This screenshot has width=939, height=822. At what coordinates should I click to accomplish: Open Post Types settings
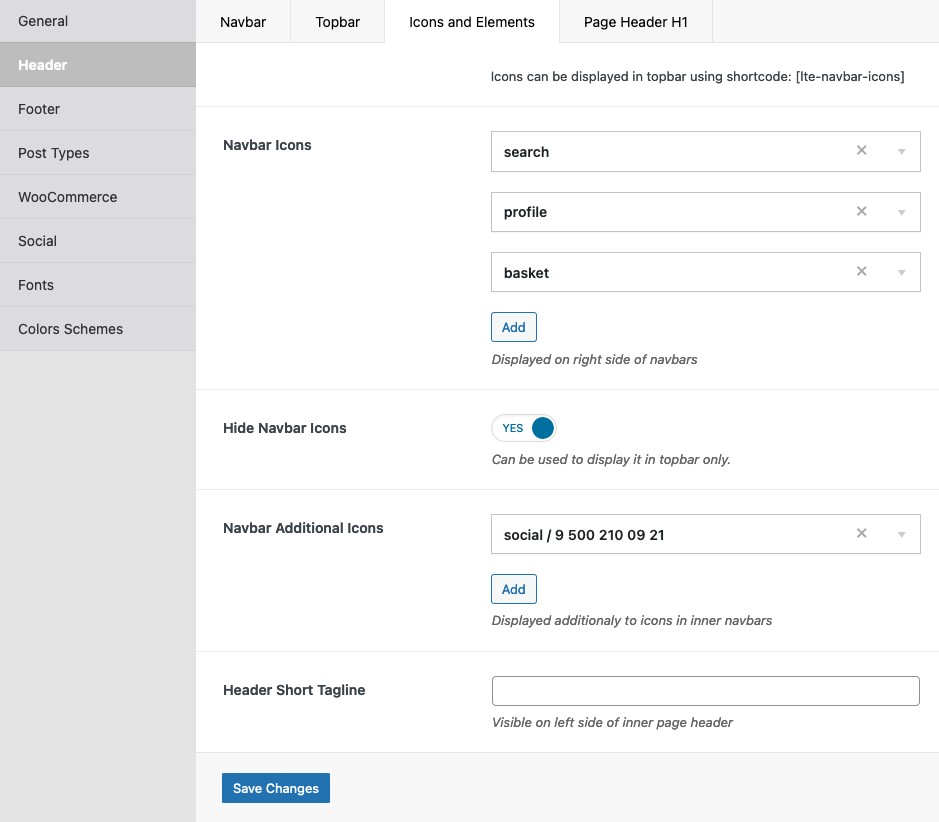coord(98,153)
